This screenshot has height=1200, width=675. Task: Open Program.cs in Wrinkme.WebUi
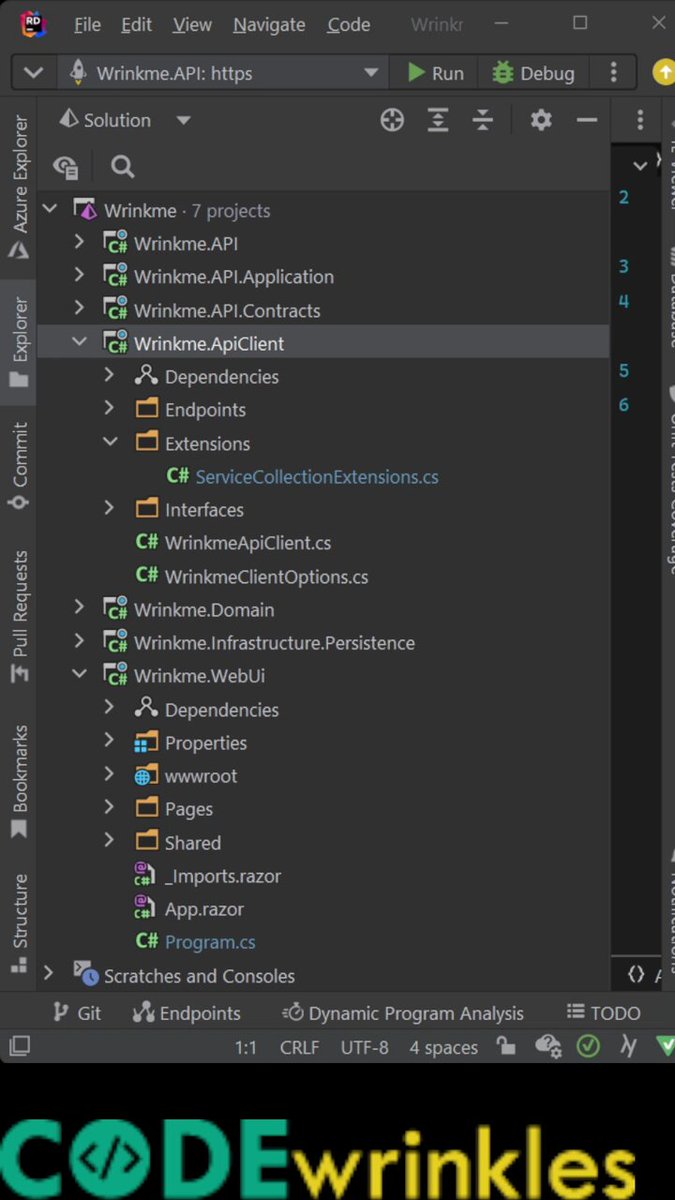tap(210, 942)
